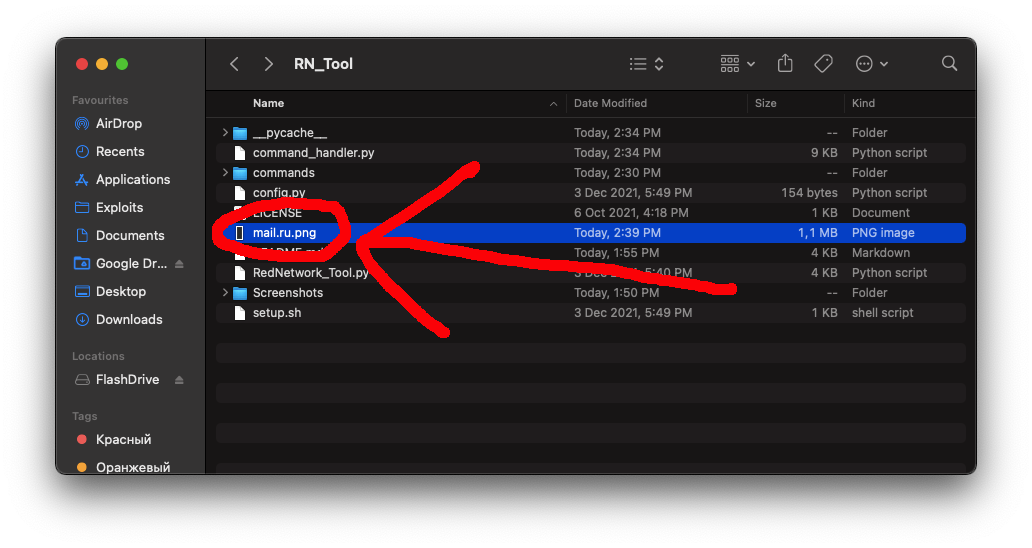The height and width of the screenshot is (548, 1032).
Task: Click the shell script kind cell
Action: (883, 313)
